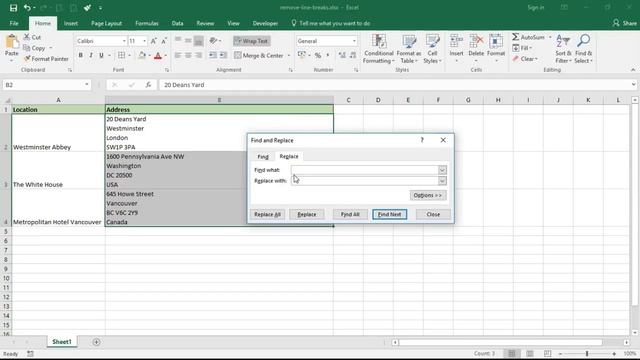
Task: Copy the selected cells
Action: (34, 48)
